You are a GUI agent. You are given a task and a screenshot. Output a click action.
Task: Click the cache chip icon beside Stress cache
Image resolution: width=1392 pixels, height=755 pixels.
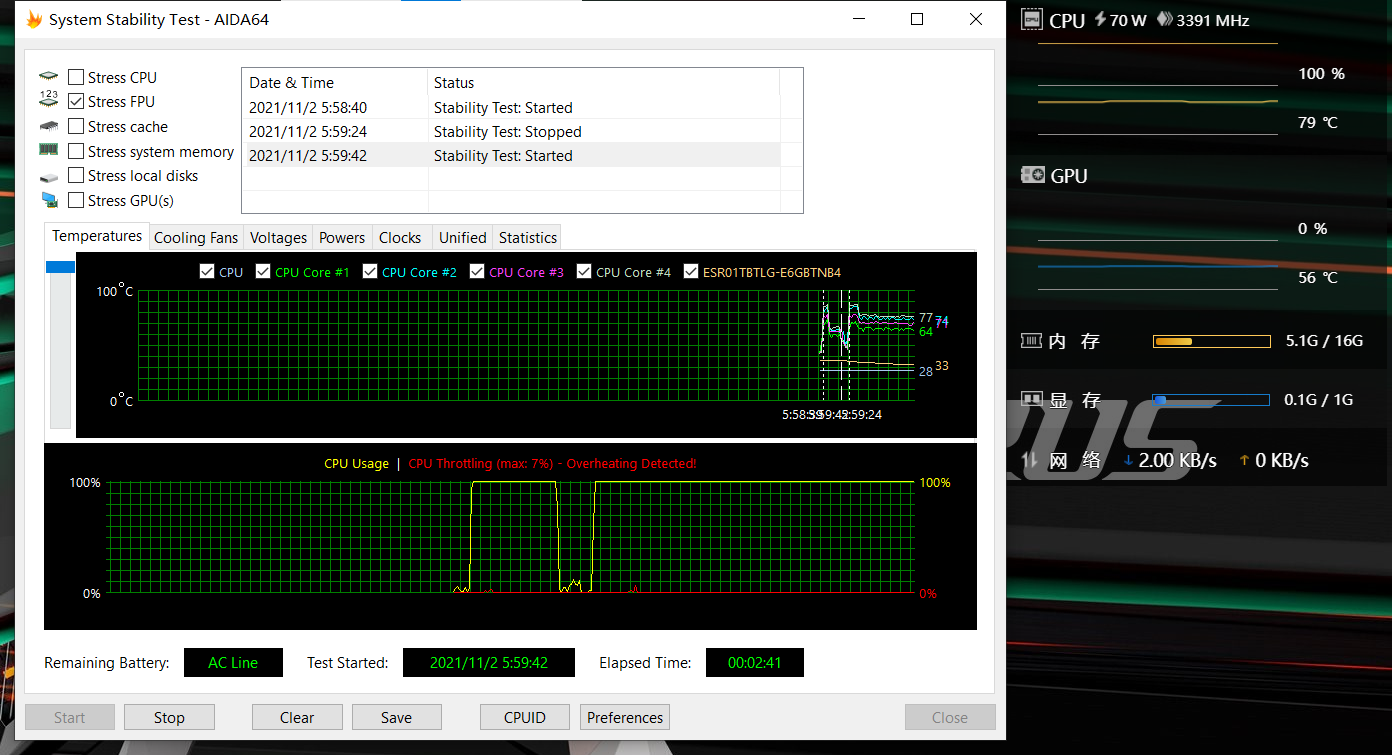tap(48, 127)
